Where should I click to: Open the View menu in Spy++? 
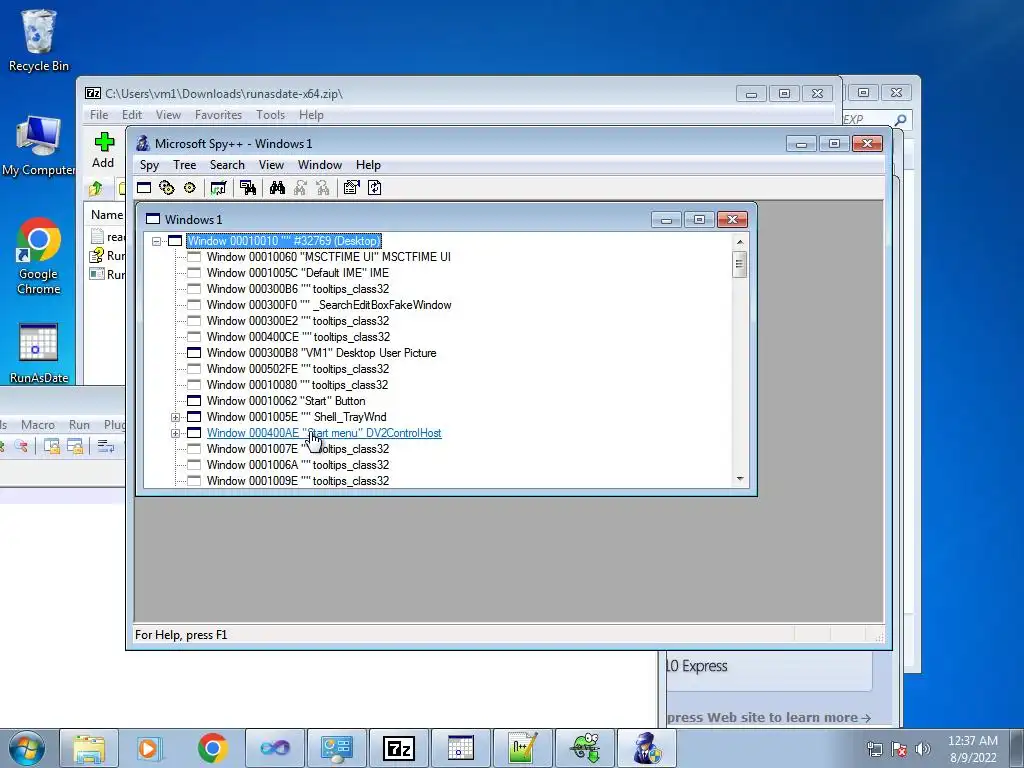click(x=271, y=165)
